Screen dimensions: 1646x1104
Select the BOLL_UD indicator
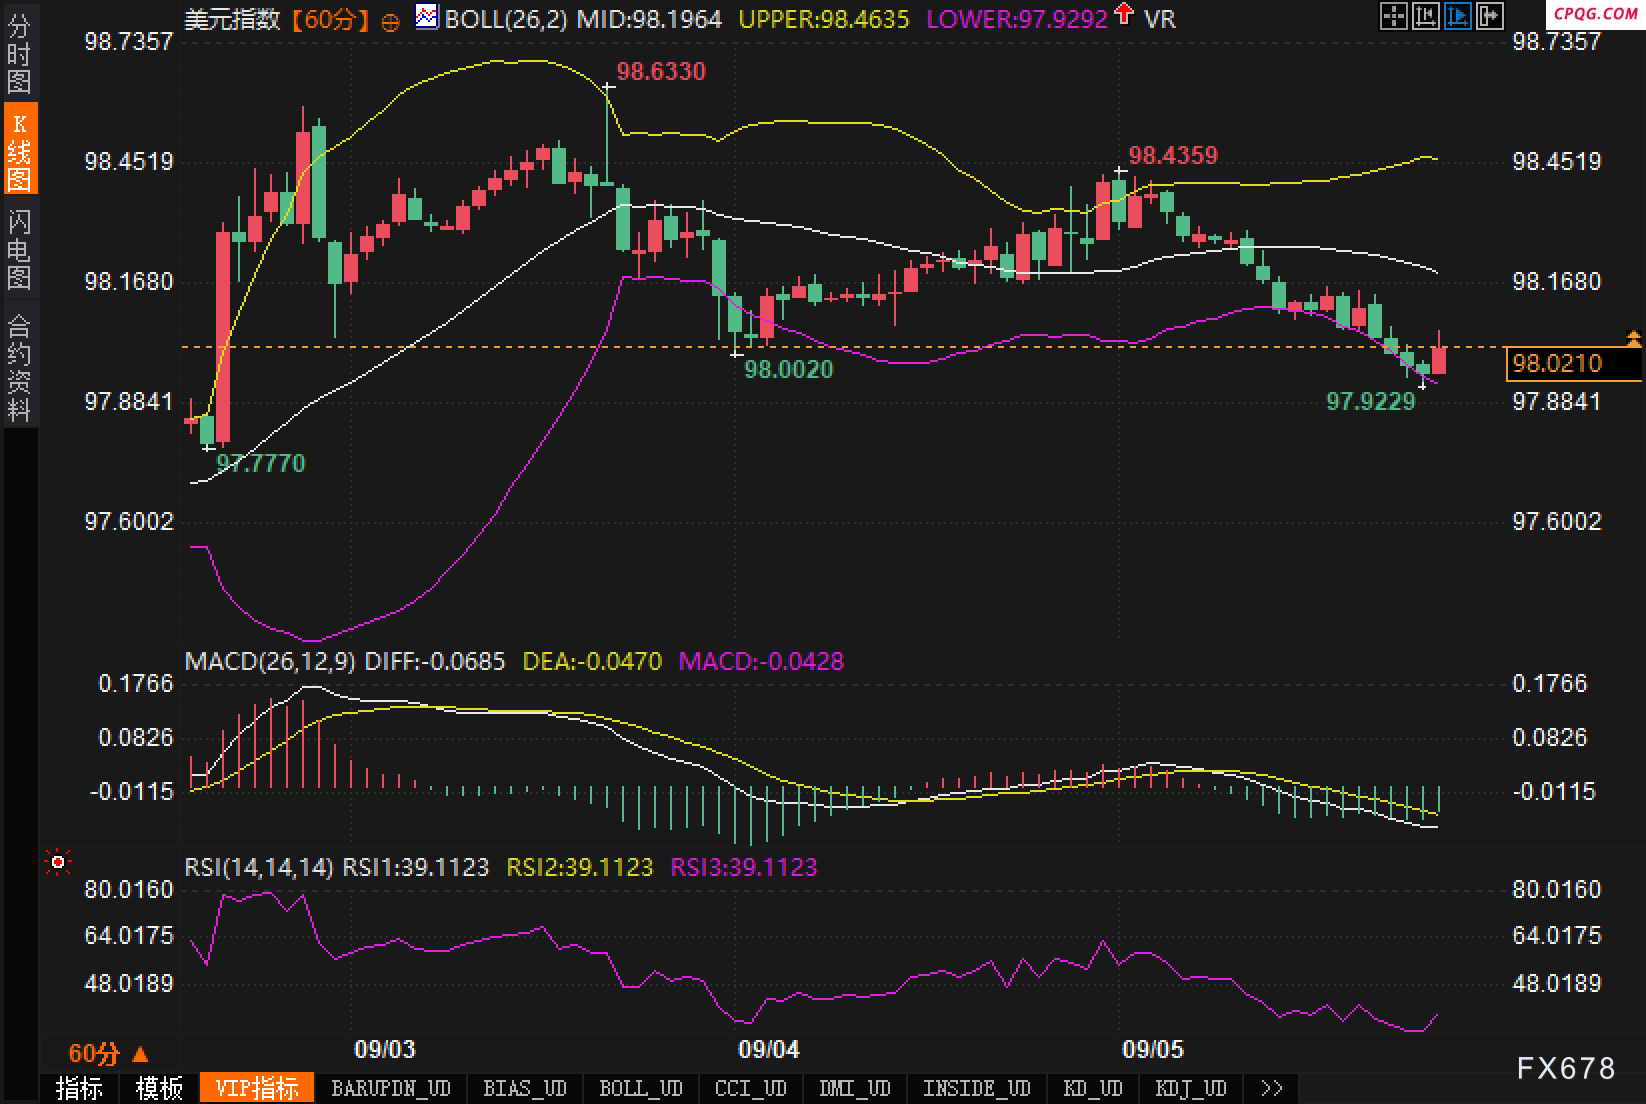click(641, 1089)
